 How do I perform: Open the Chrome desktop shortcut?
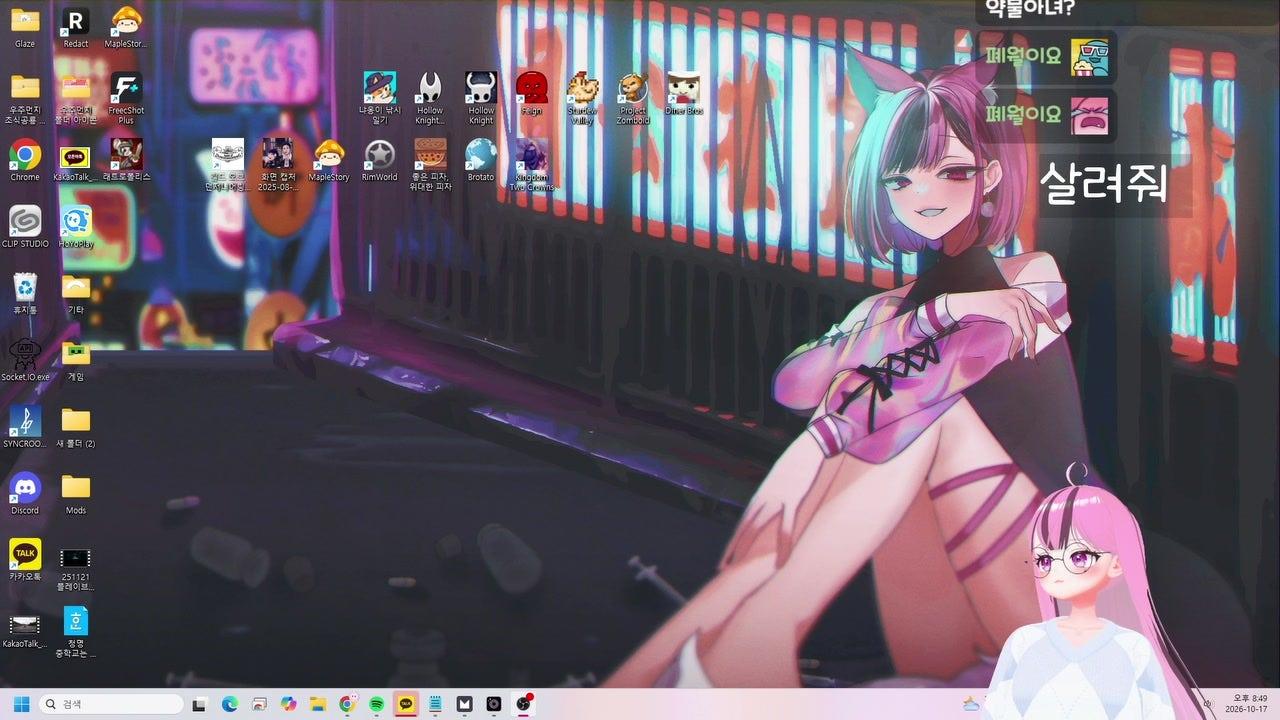point(25,160)
